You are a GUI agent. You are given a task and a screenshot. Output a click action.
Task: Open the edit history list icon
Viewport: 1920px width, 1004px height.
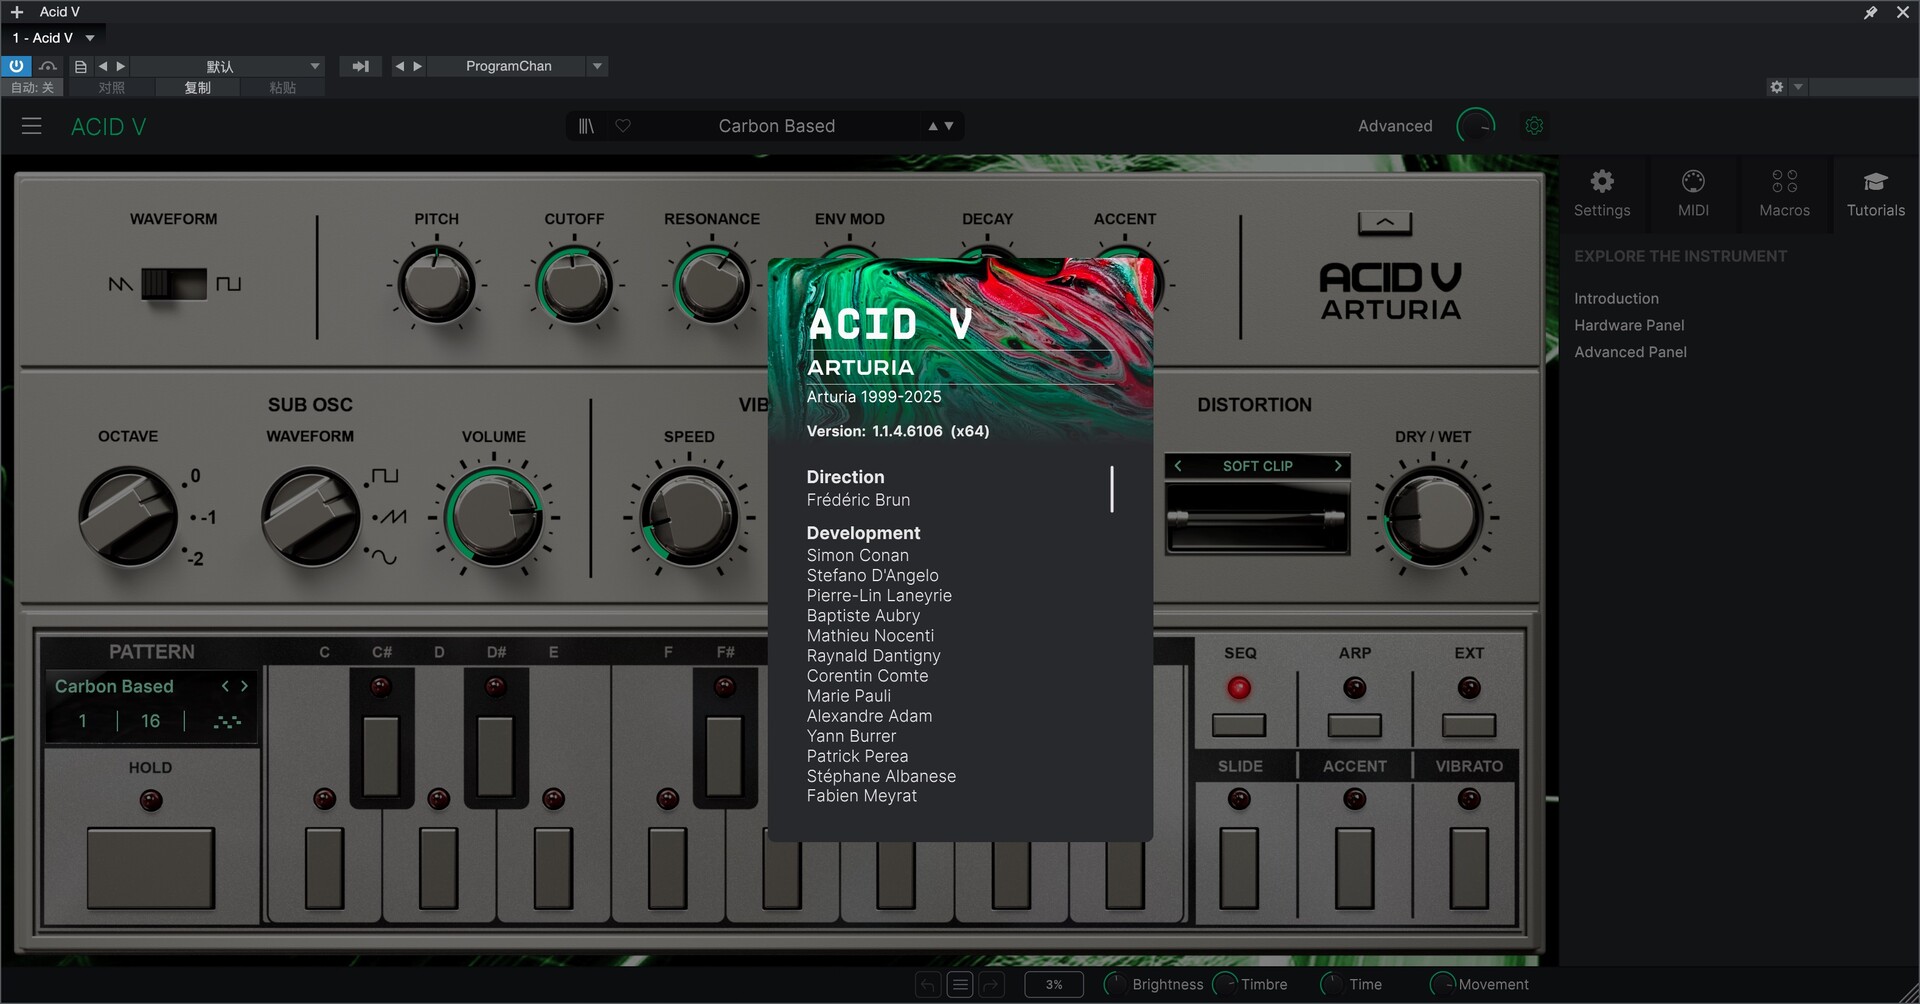pos(960,985)
